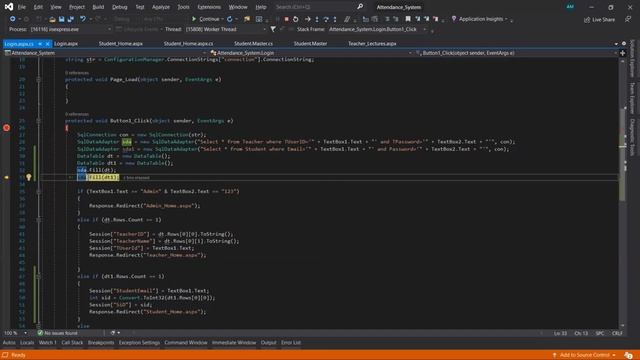
Task: Click the Step Into icon
Action: point(317,19)
